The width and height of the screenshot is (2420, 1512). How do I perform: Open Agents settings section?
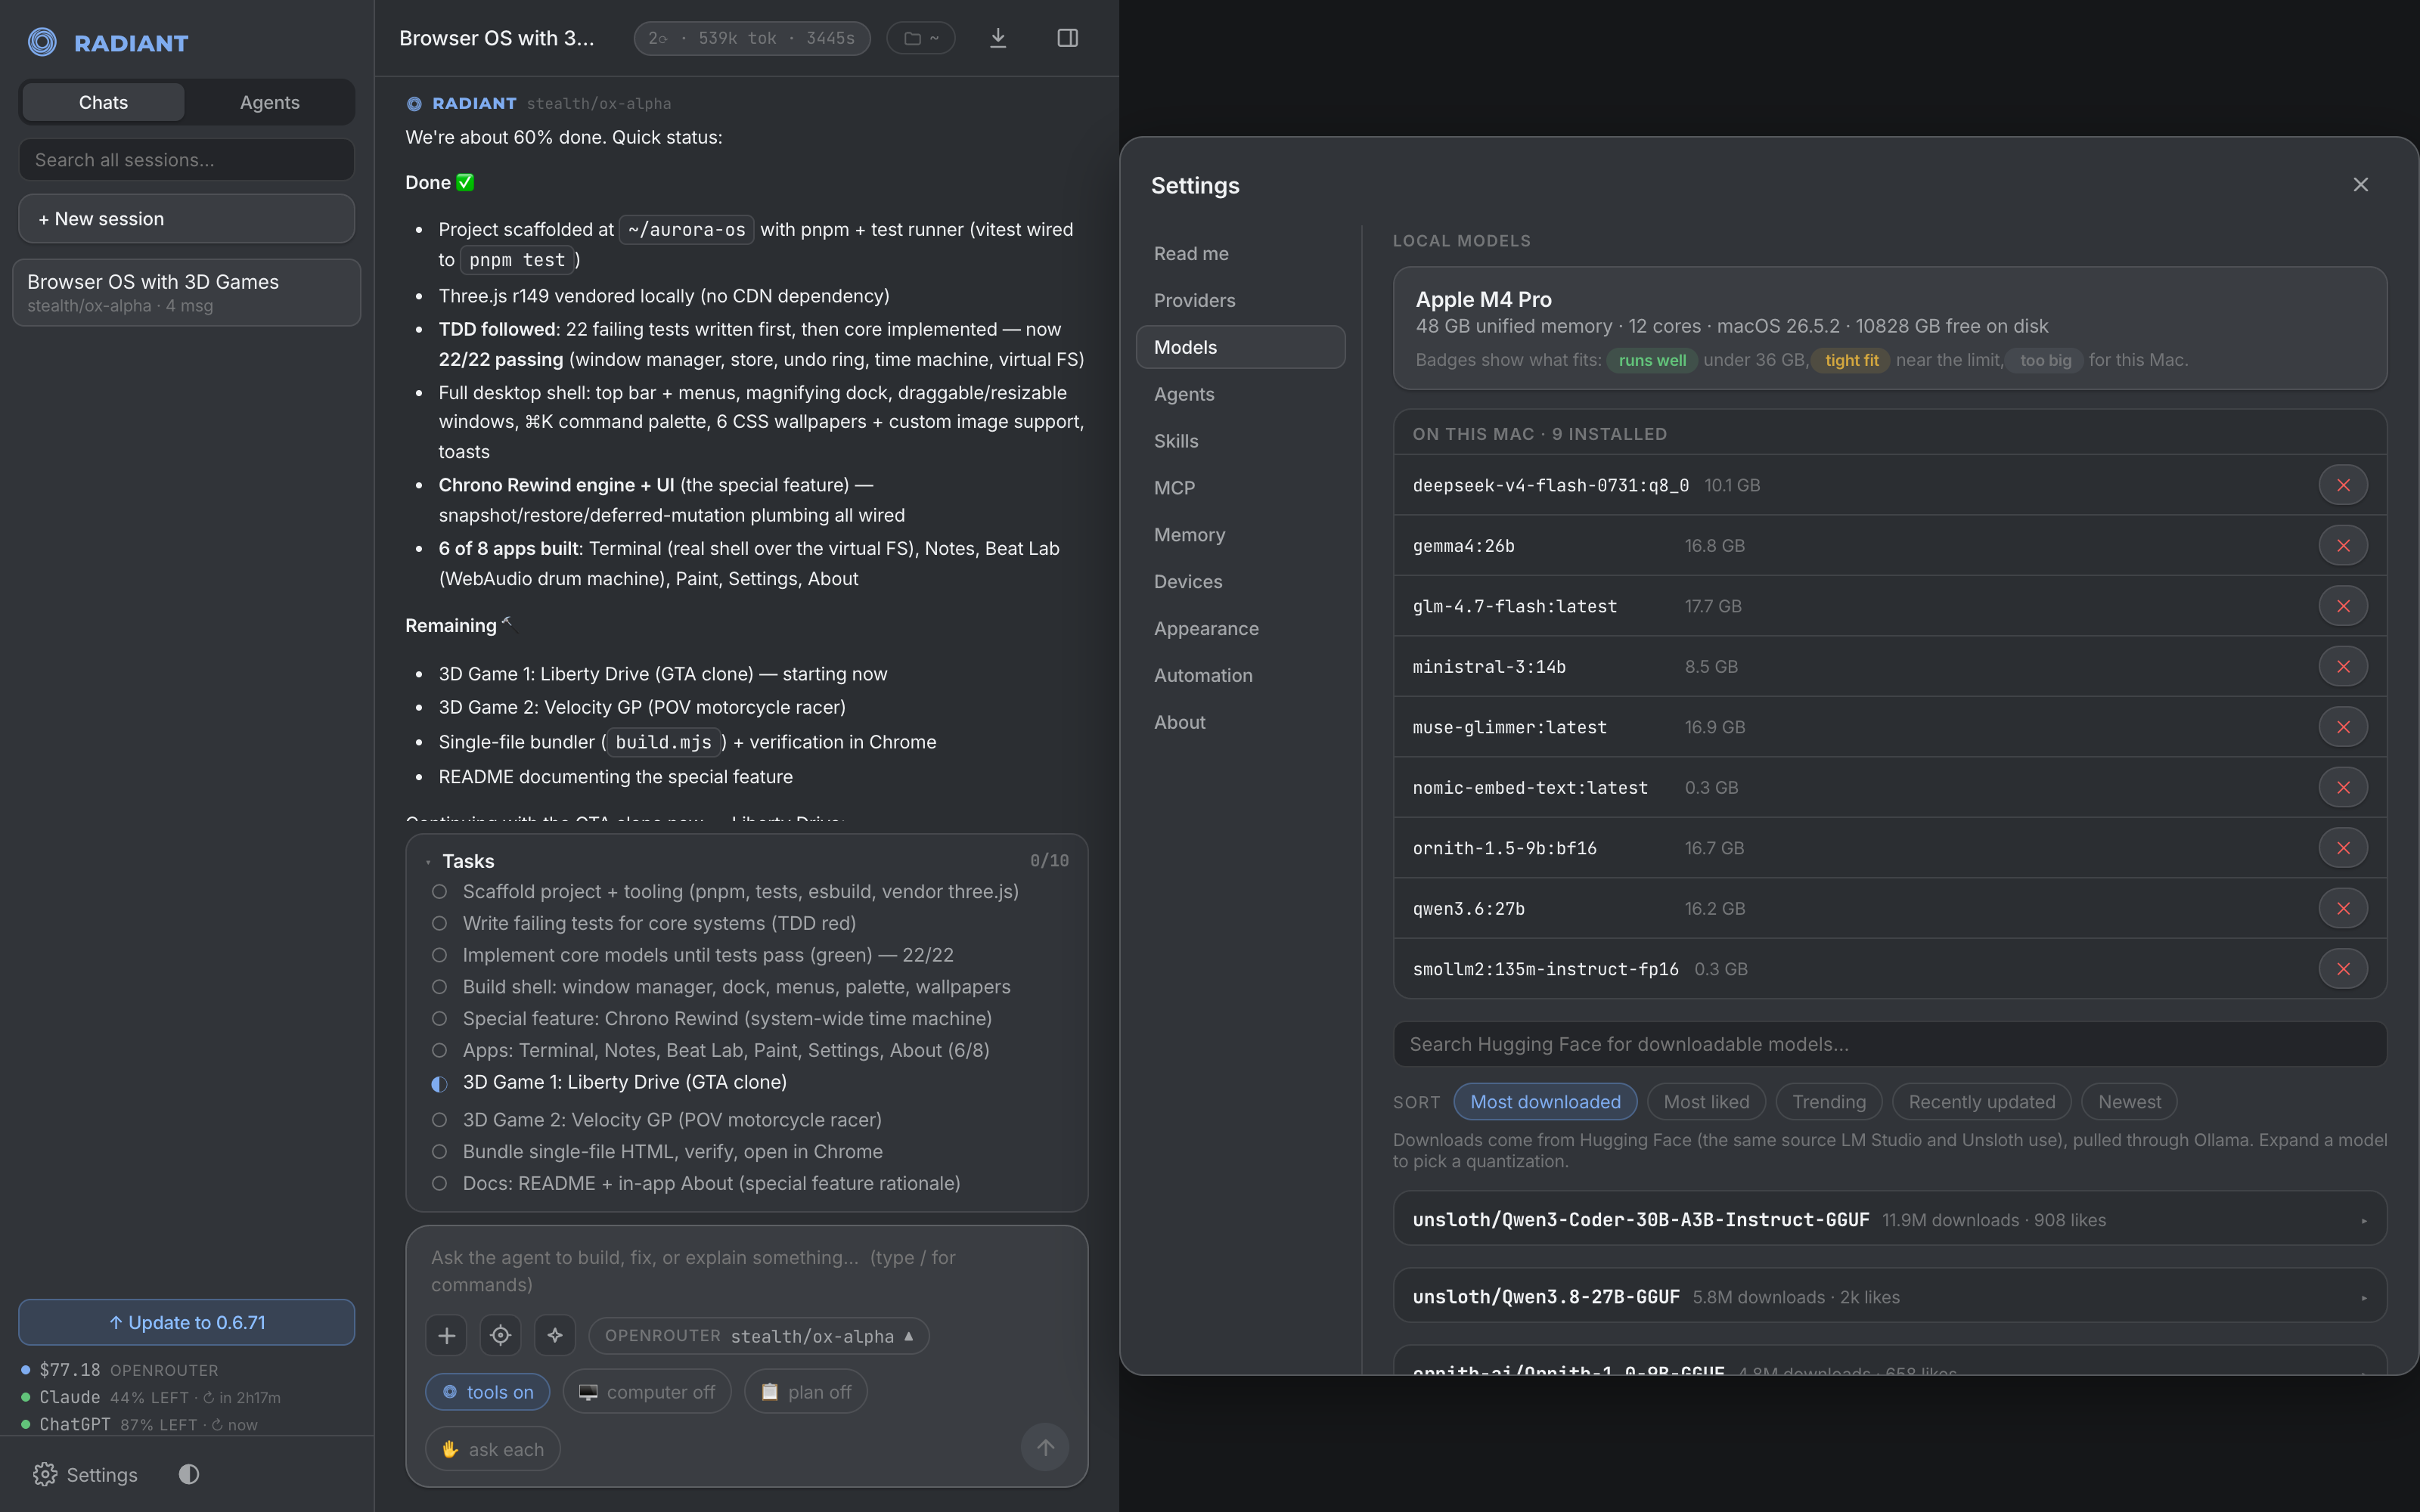pos(1241,394)
